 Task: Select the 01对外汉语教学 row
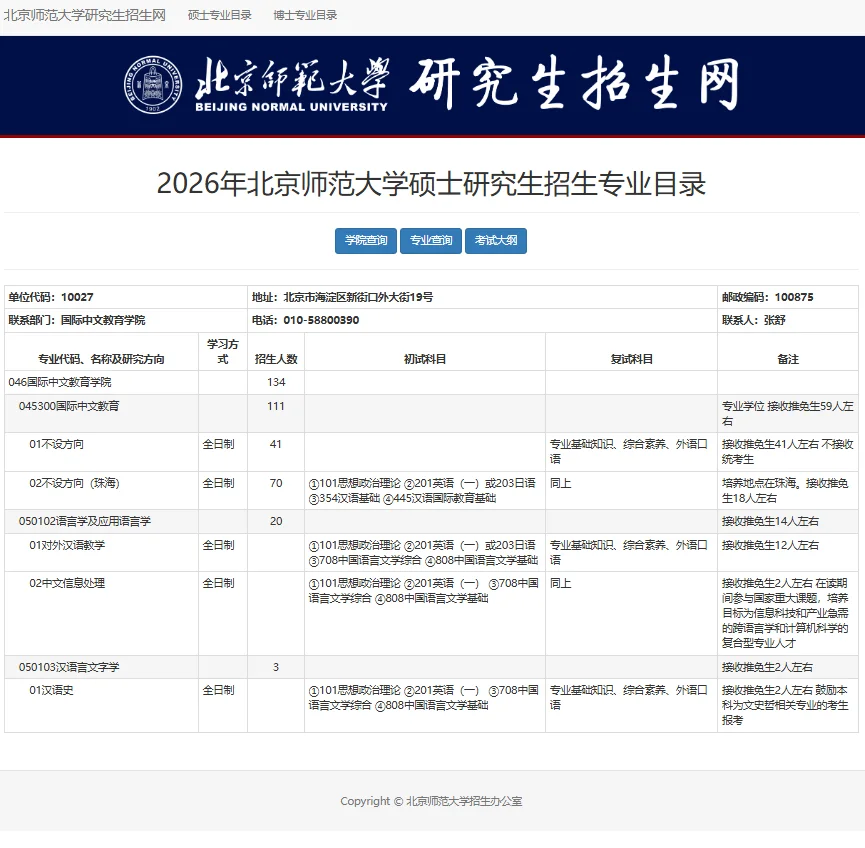click(431, 552)
